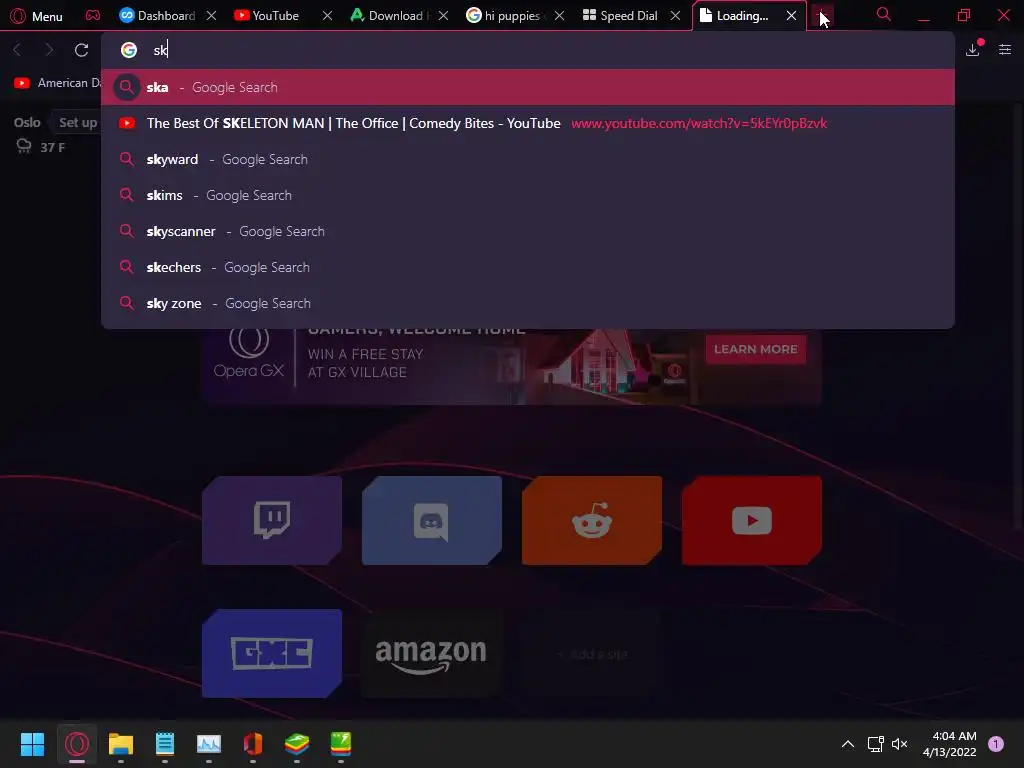Switch to the Speed Dial tab

coord(620,16)
